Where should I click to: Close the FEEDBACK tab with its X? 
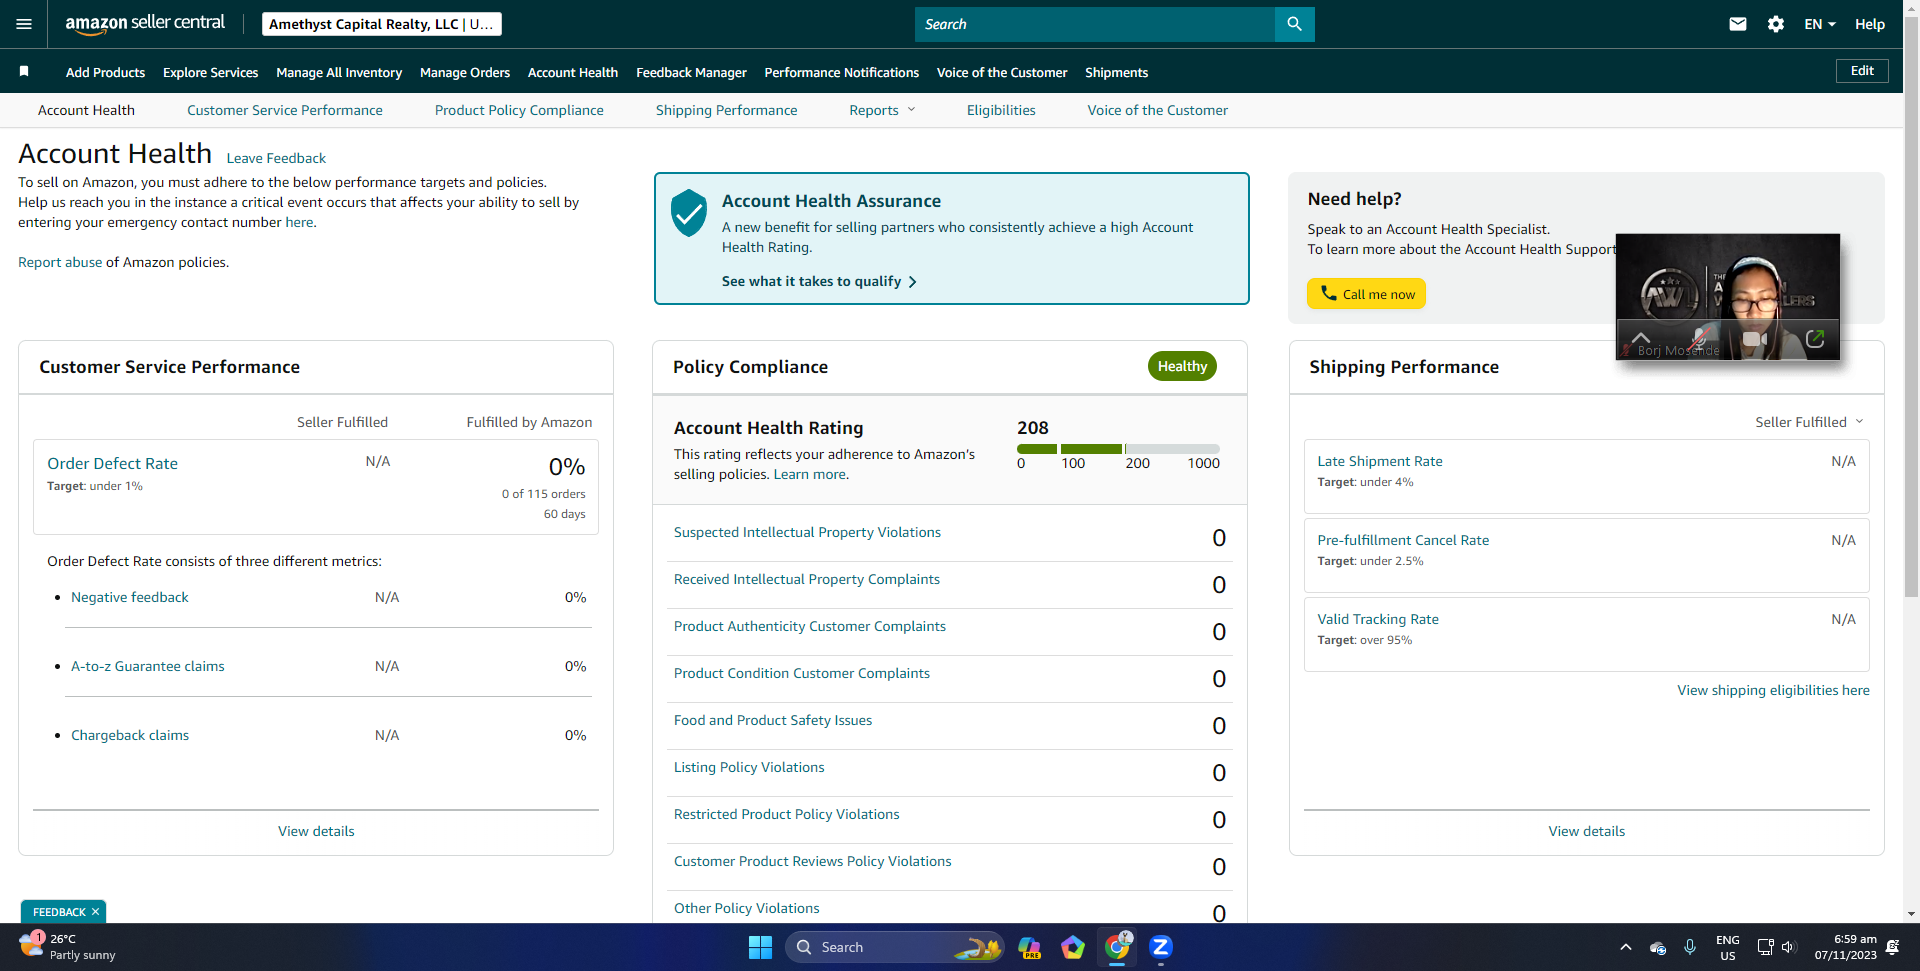95,912
